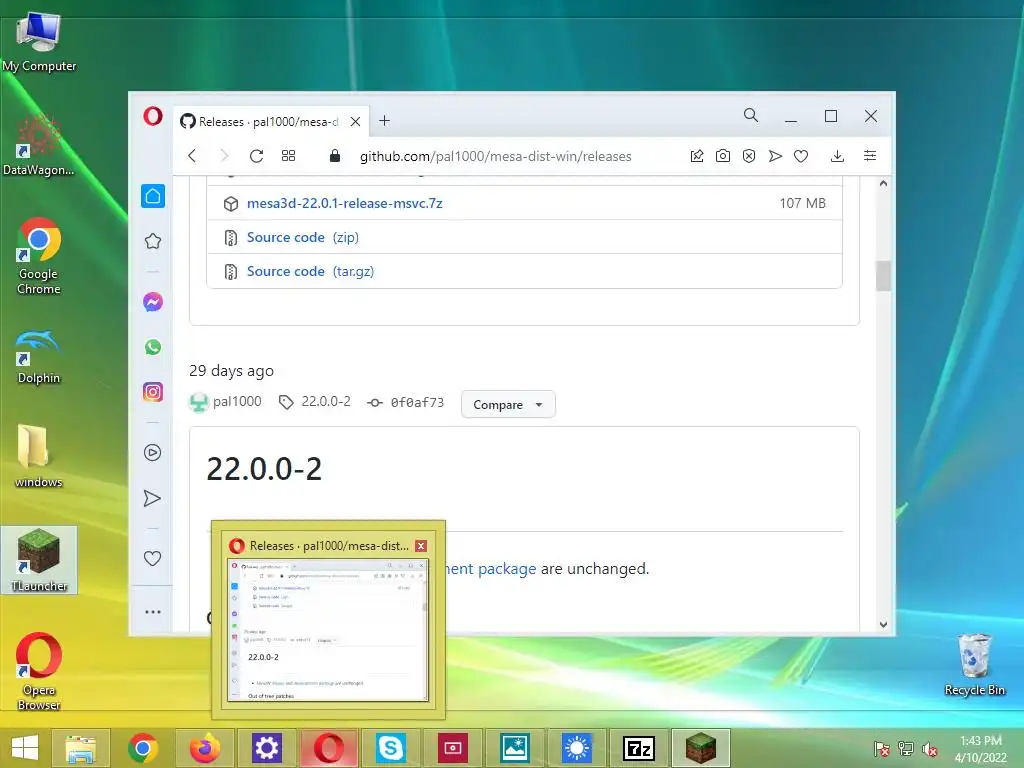Launch Chrome from the taskbar
Viewport: 1024px width, 768px height.
142,748
